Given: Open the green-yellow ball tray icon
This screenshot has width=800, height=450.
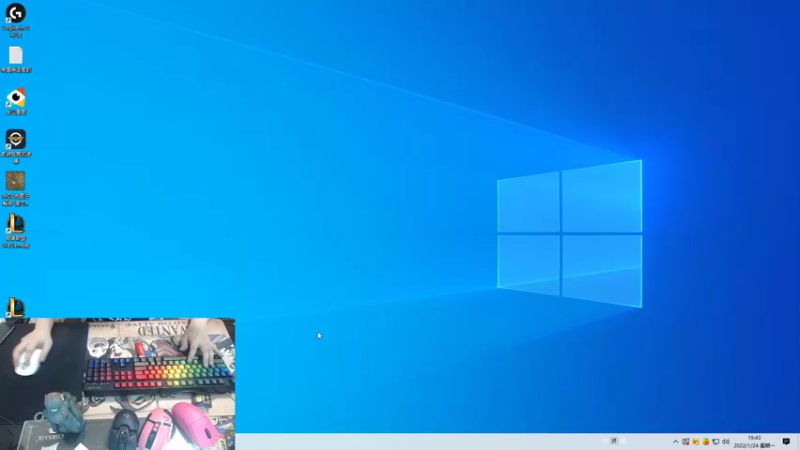Looking at the screenshot, I should point(706,442).
